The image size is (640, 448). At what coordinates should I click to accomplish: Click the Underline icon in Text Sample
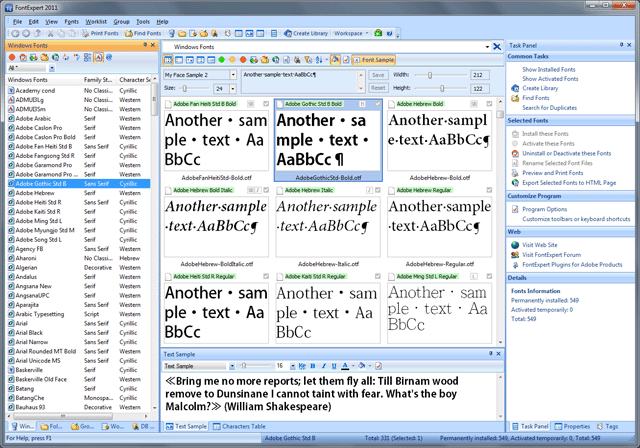tap(334, 366)
